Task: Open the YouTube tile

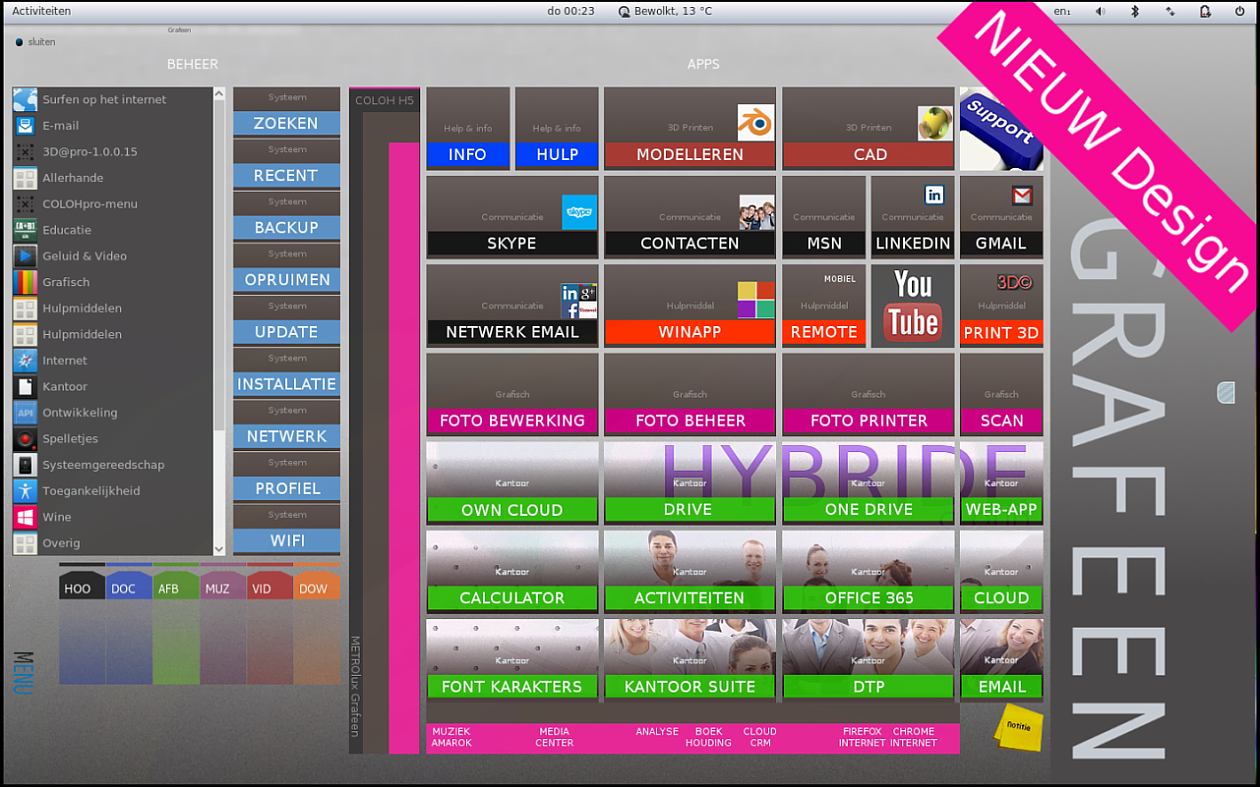Action: [x=912, y=305]
